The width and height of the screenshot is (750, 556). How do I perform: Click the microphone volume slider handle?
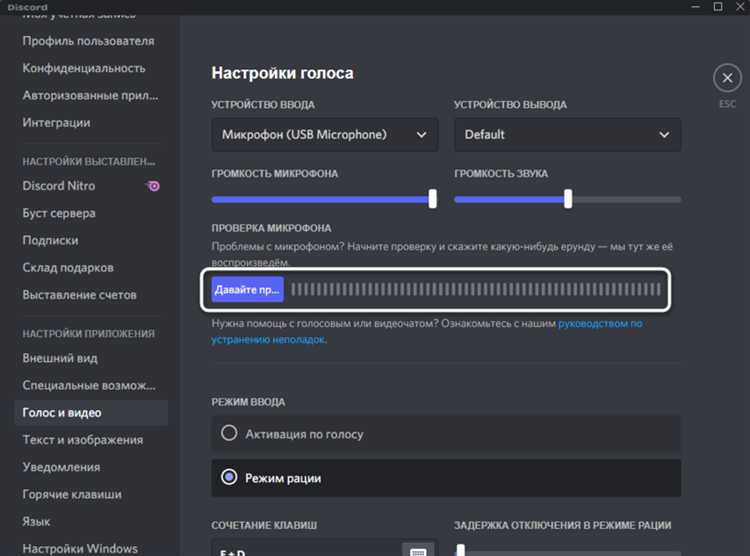pyautogui.click(x=432, y=199)
